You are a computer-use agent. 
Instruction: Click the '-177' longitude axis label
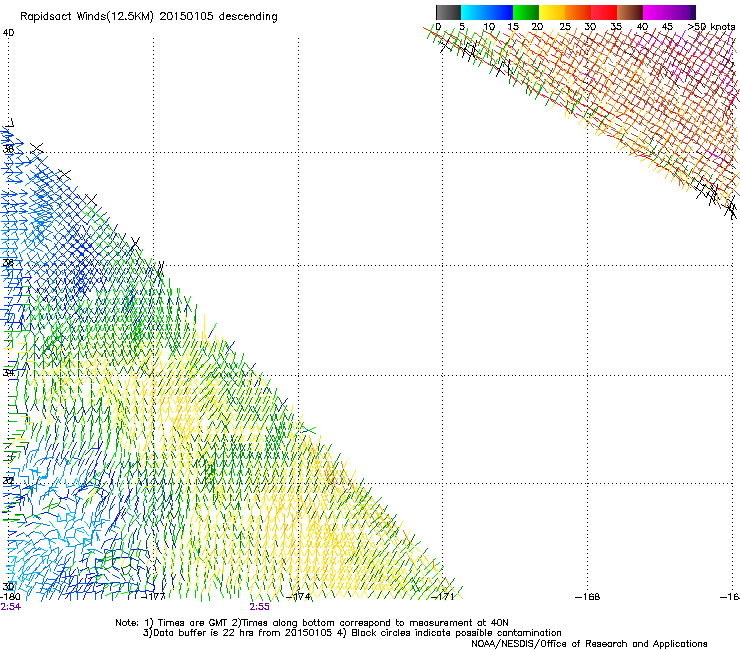[154, 597]
